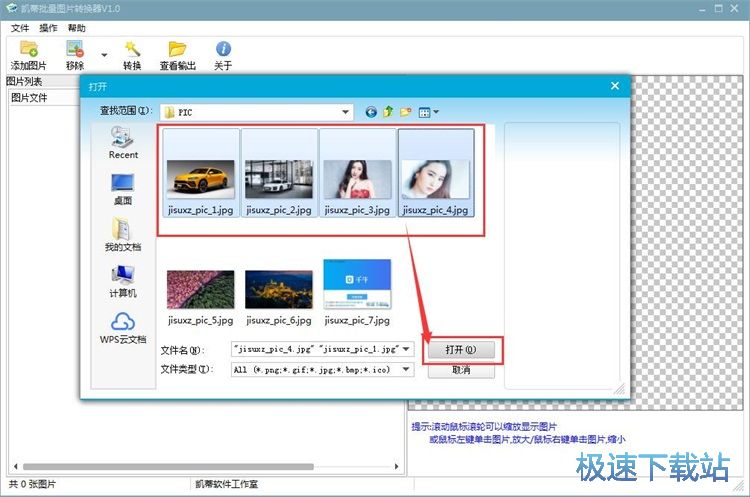The image size is (750, 497).
Task: Click the up one level folder icon
Action: tap(388, 112)
